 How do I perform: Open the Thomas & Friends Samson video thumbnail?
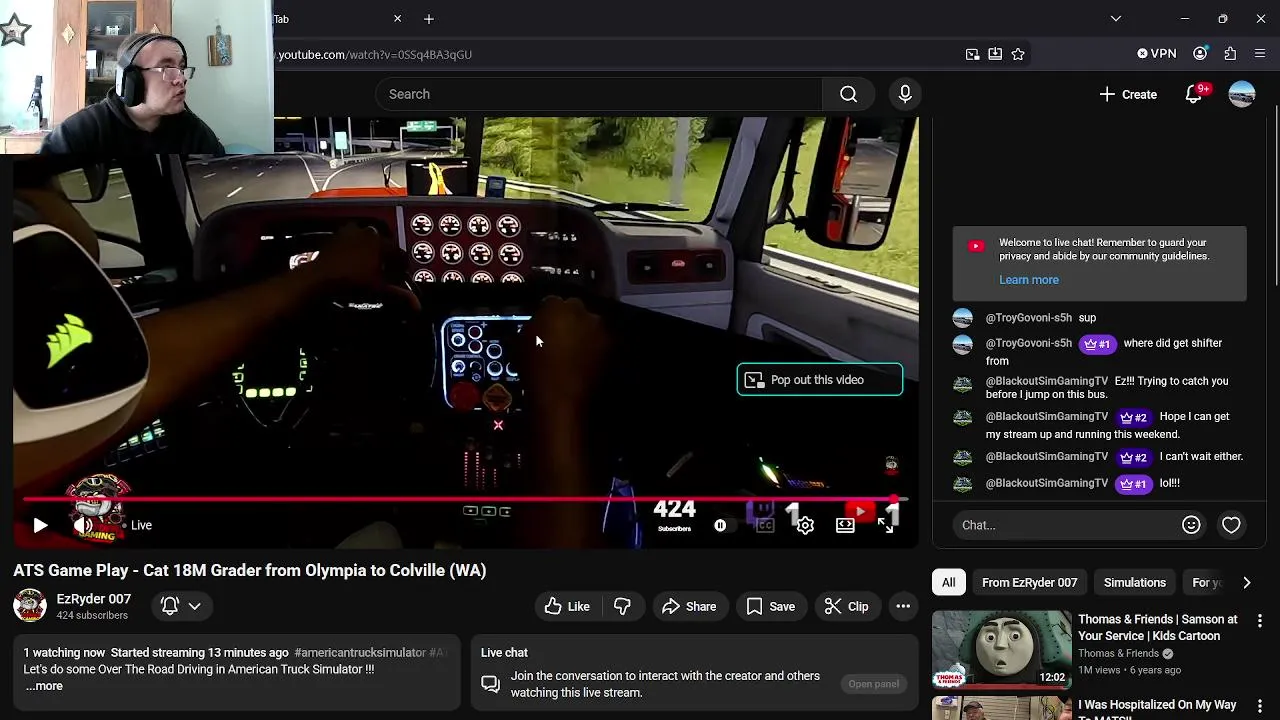[x=1001, y=650]
